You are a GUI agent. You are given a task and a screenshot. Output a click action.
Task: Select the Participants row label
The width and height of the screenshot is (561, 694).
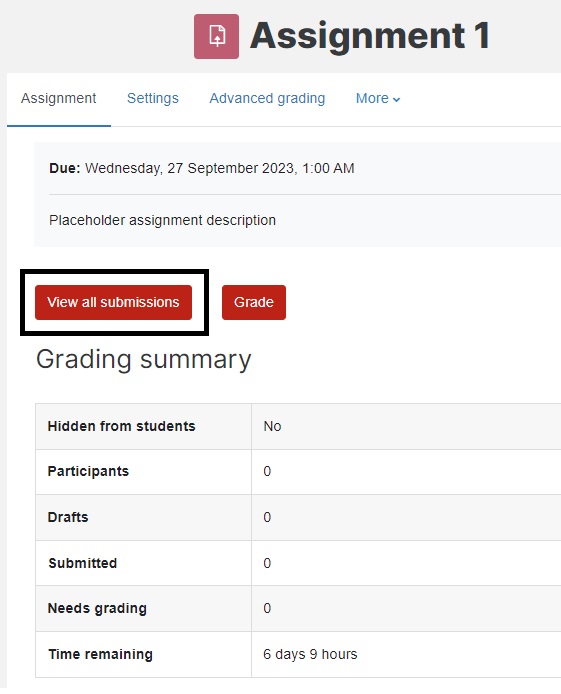point(88,471)
